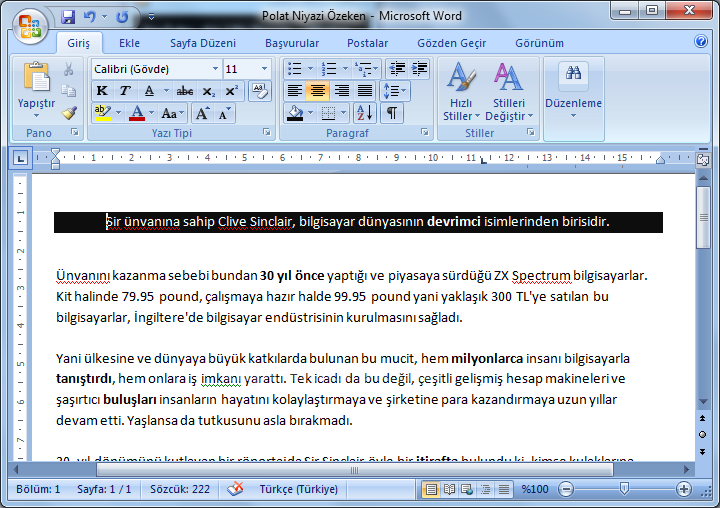Image resolution: width=720 pixels, height=508 pixels.
Task: Expand the shading color dropdown arrow
Action: (310, 113)
